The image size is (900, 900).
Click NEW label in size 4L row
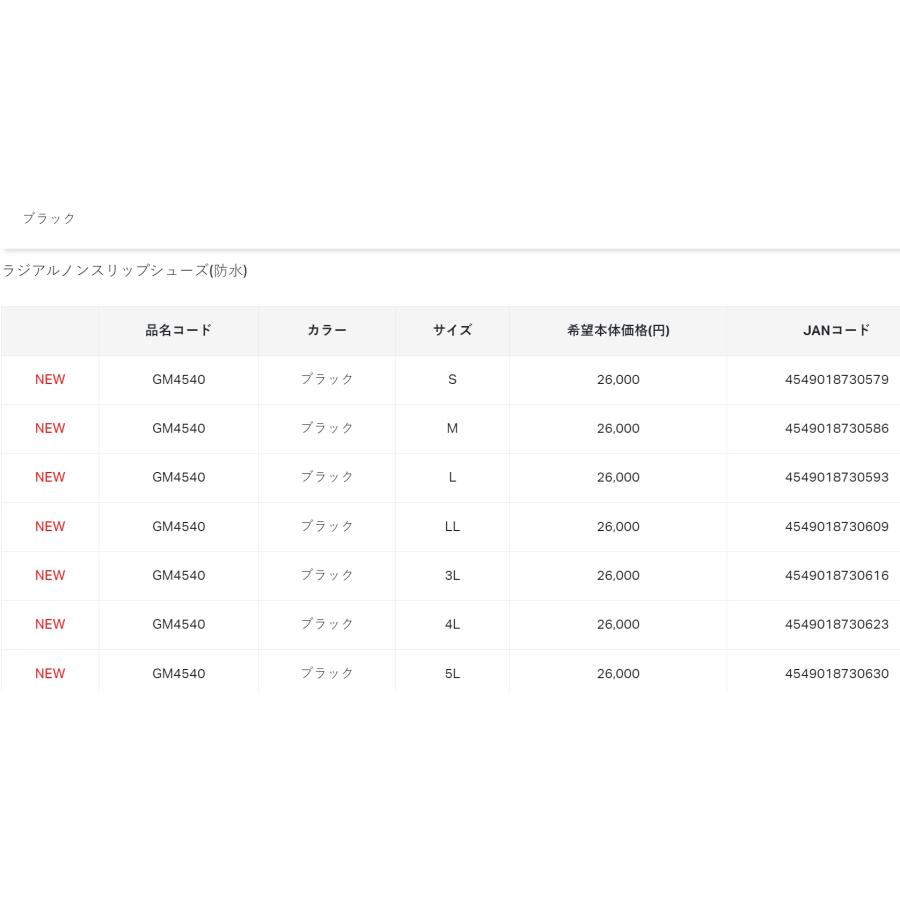click(x=50, y=624)
